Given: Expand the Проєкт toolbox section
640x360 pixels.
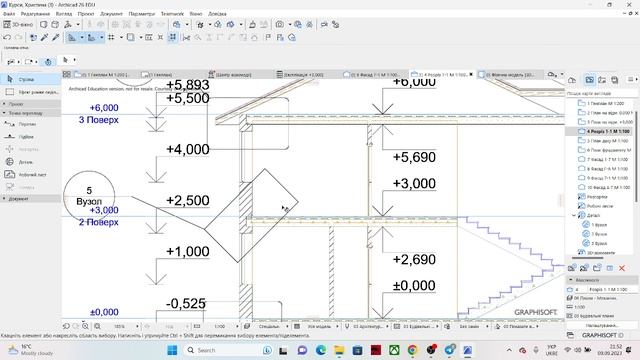Looking at the screenshot, I should (31, 104).
